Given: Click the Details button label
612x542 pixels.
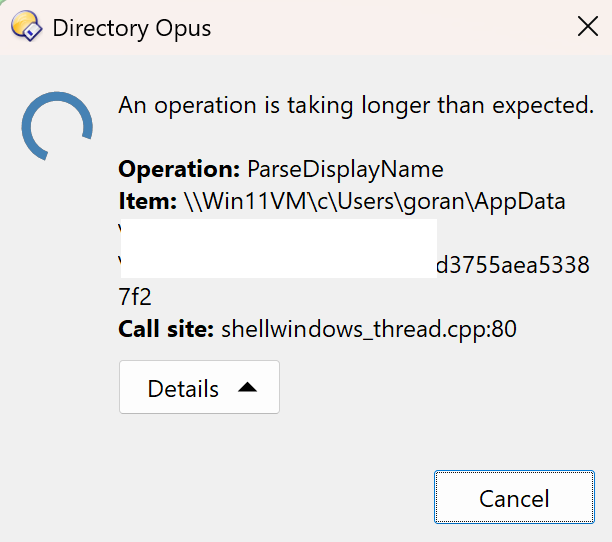Looking at the screenshot, I should [183, 389].
